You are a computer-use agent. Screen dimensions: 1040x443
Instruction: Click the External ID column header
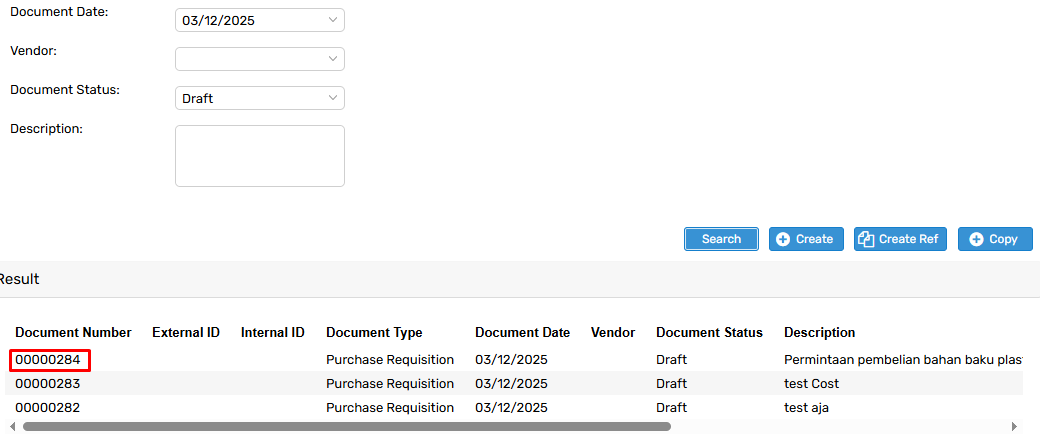click(185, 332)
